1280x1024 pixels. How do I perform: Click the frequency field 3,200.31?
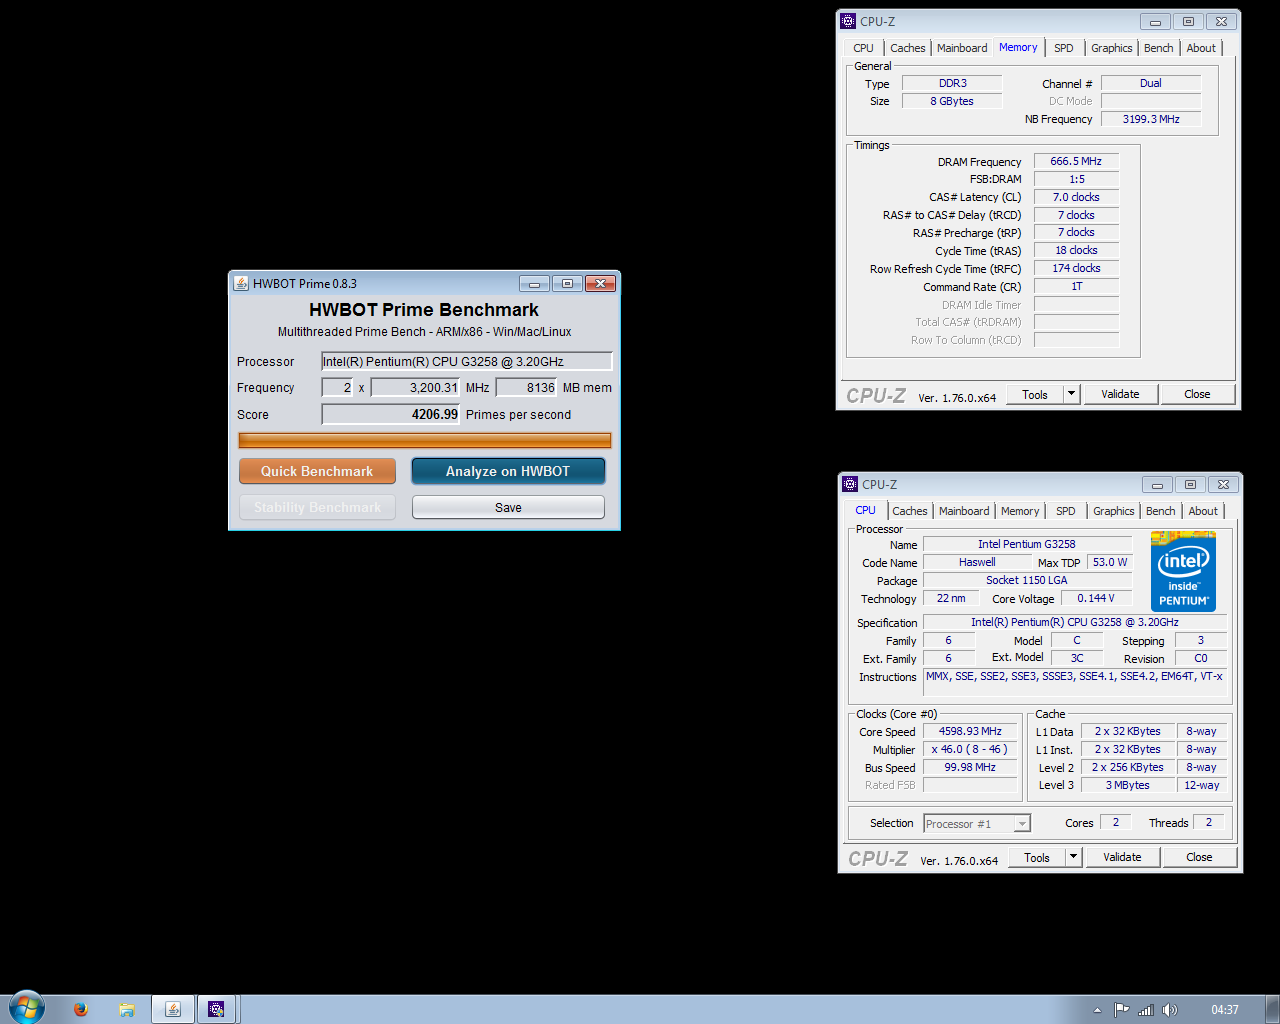(x=415, y=387)
